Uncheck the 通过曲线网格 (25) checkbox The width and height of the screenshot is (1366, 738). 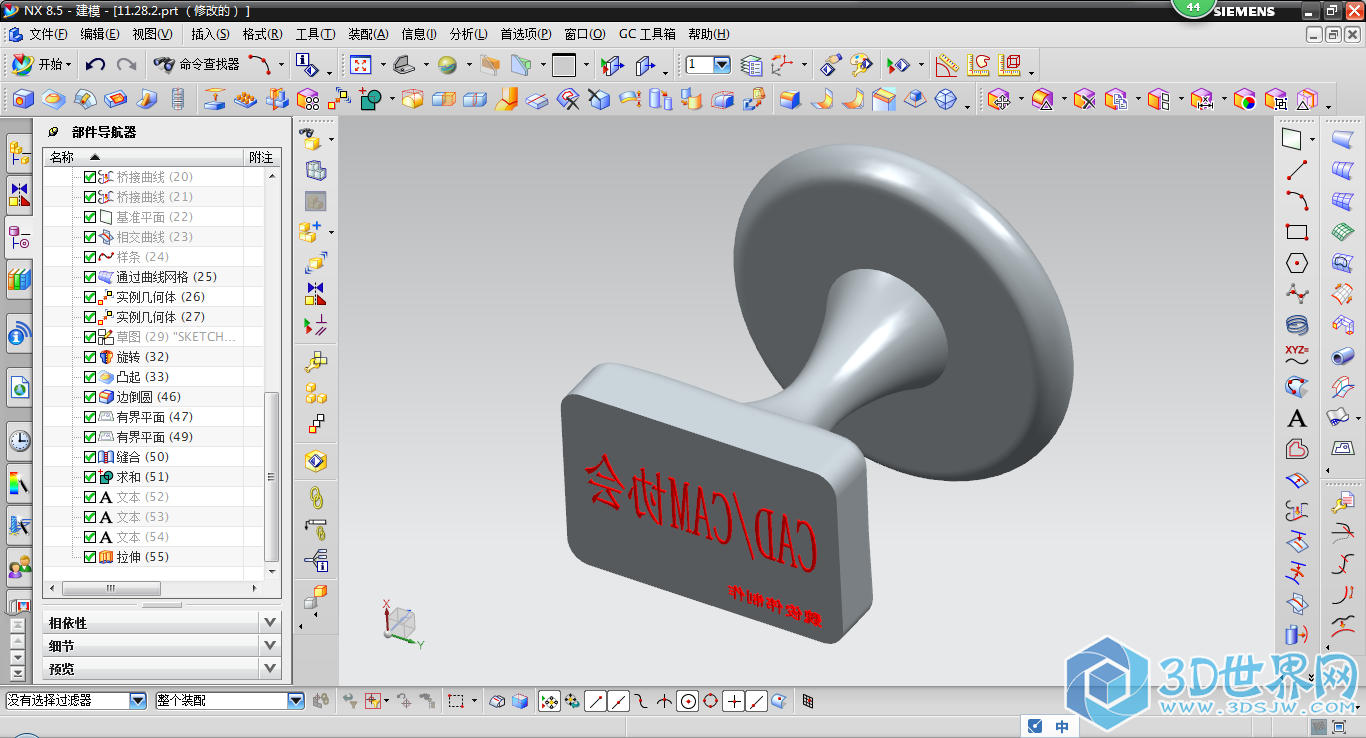90,277
